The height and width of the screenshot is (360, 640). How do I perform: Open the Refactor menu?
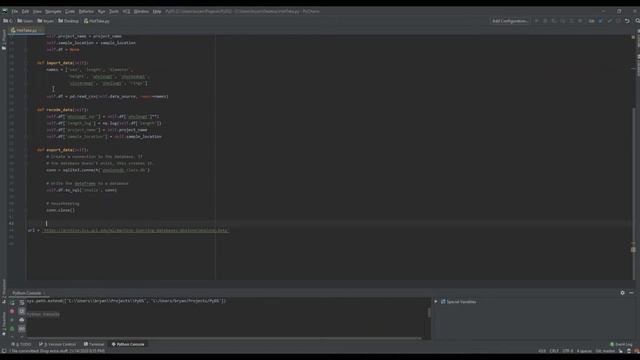tap(86, 11)
